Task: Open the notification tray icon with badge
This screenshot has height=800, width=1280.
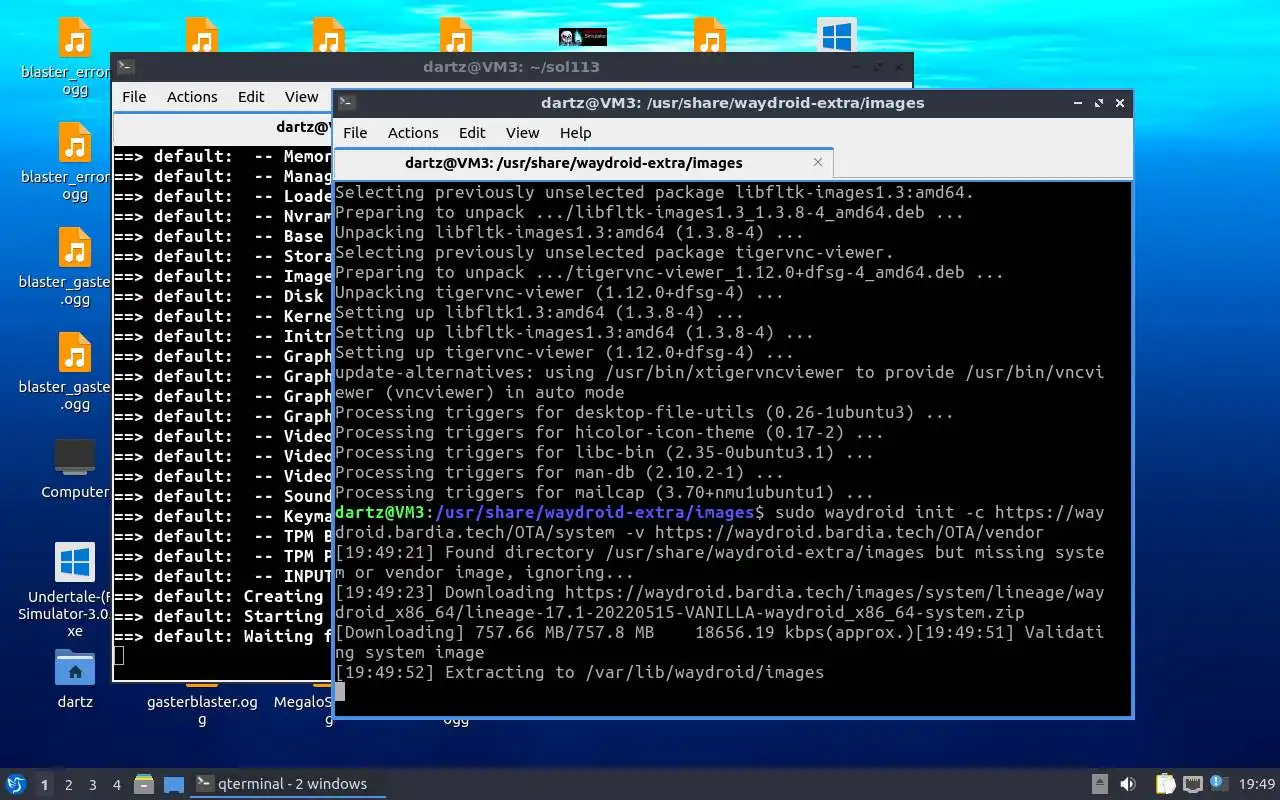Action: pyautogui.click(x=1219, y=784)
